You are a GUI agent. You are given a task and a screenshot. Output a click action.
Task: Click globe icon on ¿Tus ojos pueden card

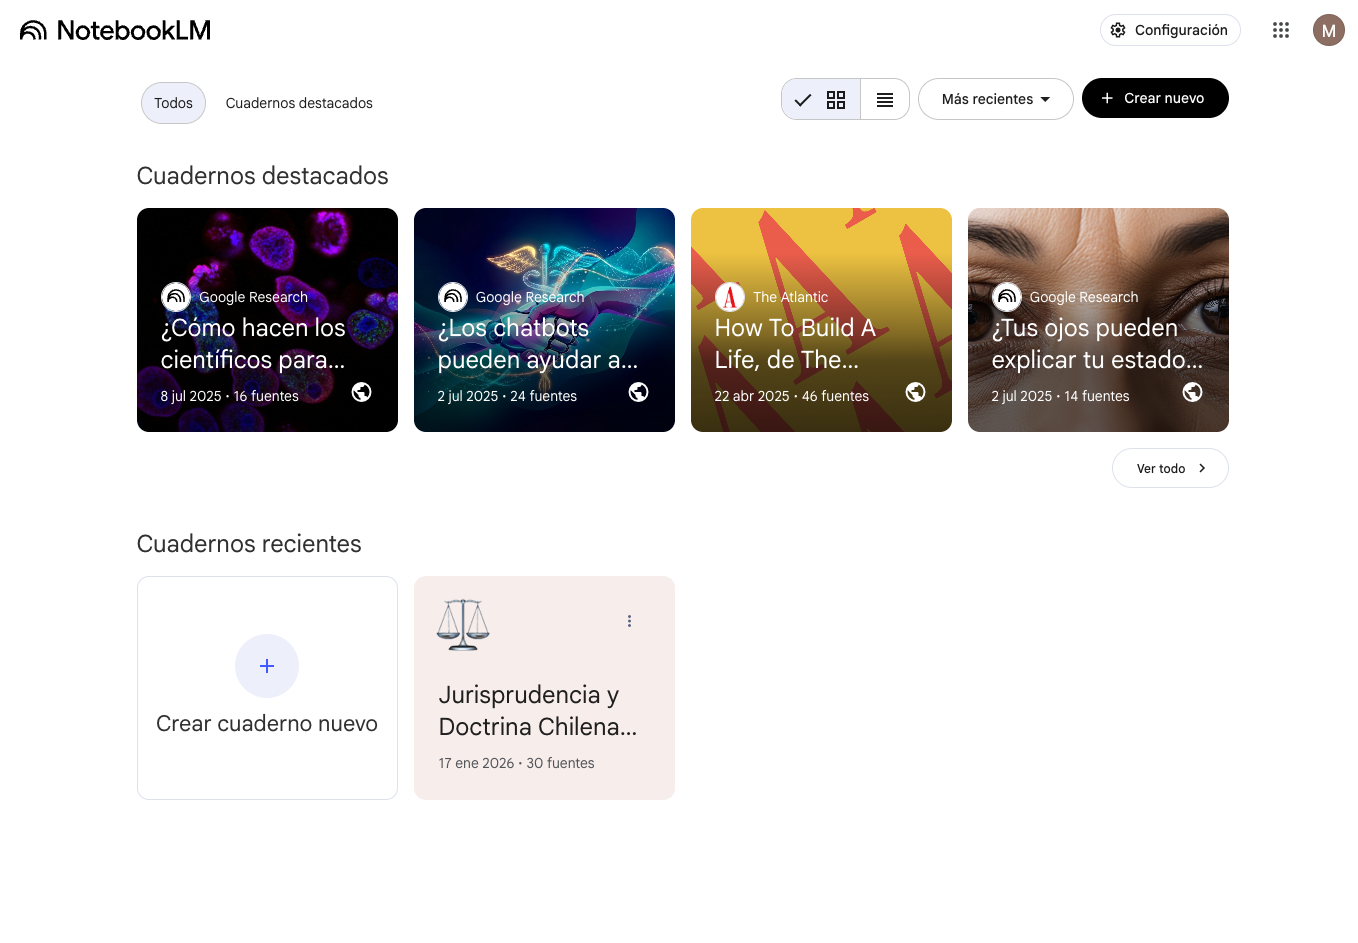pos(1192,392)
